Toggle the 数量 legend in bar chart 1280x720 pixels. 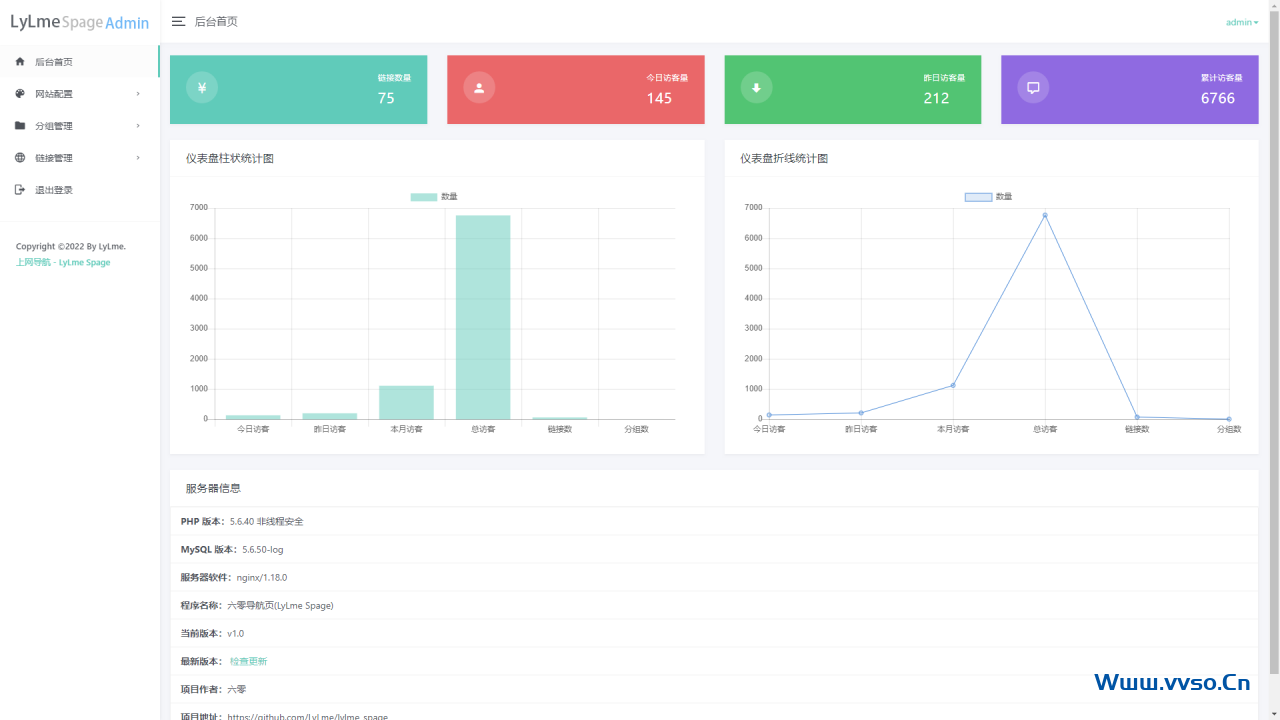[x=434, y=197]
